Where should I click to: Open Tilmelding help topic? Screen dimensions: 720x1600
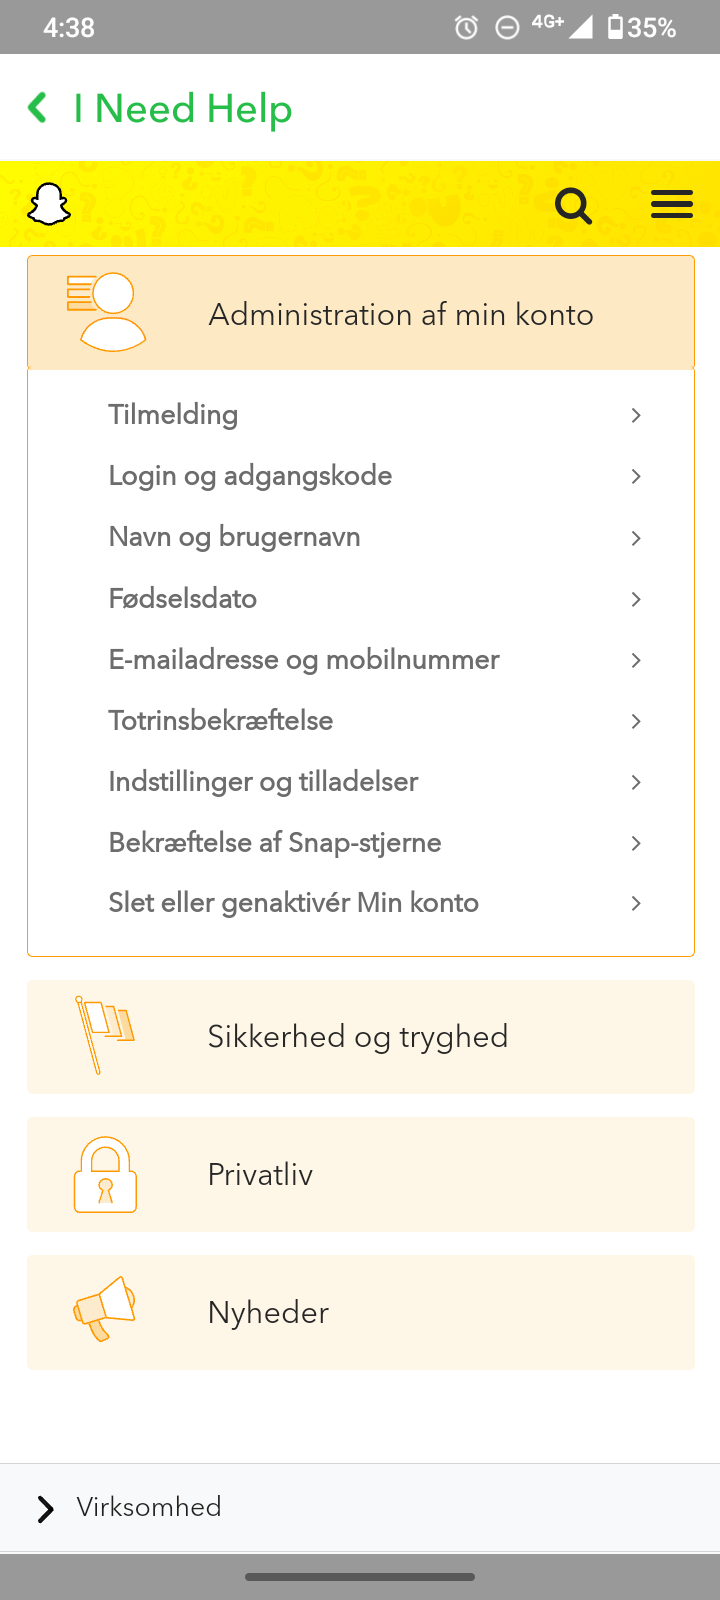(173, 415)
